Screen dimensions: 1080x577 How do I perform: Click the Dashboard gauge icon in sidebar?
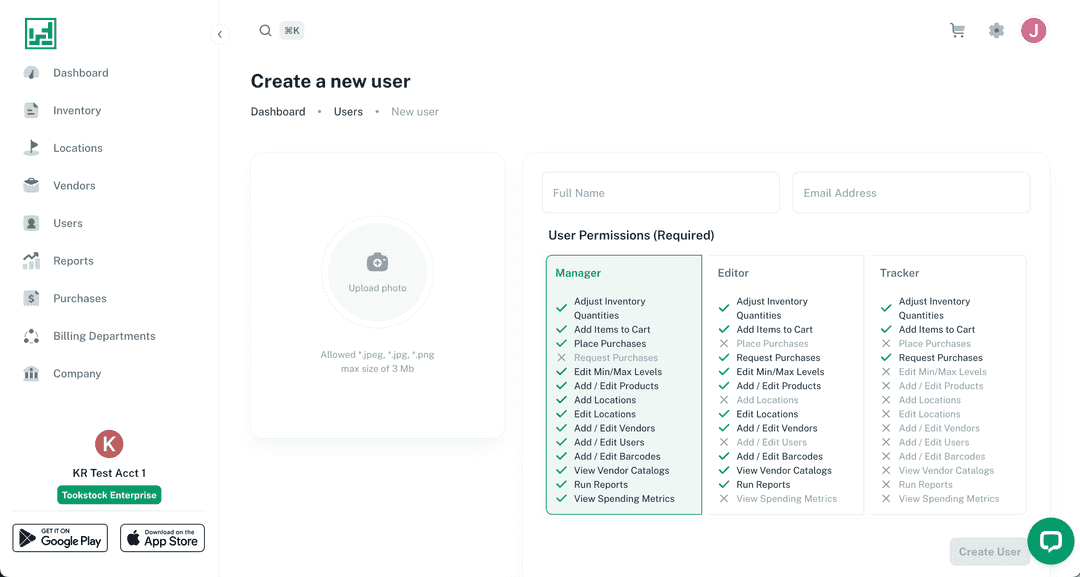32,73
